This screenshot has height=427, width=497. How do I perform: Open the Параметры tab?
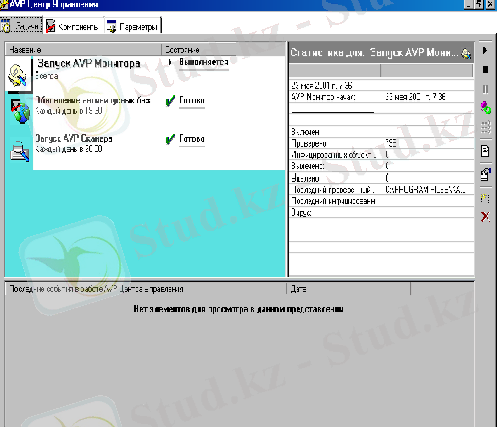tap(133, 26)
